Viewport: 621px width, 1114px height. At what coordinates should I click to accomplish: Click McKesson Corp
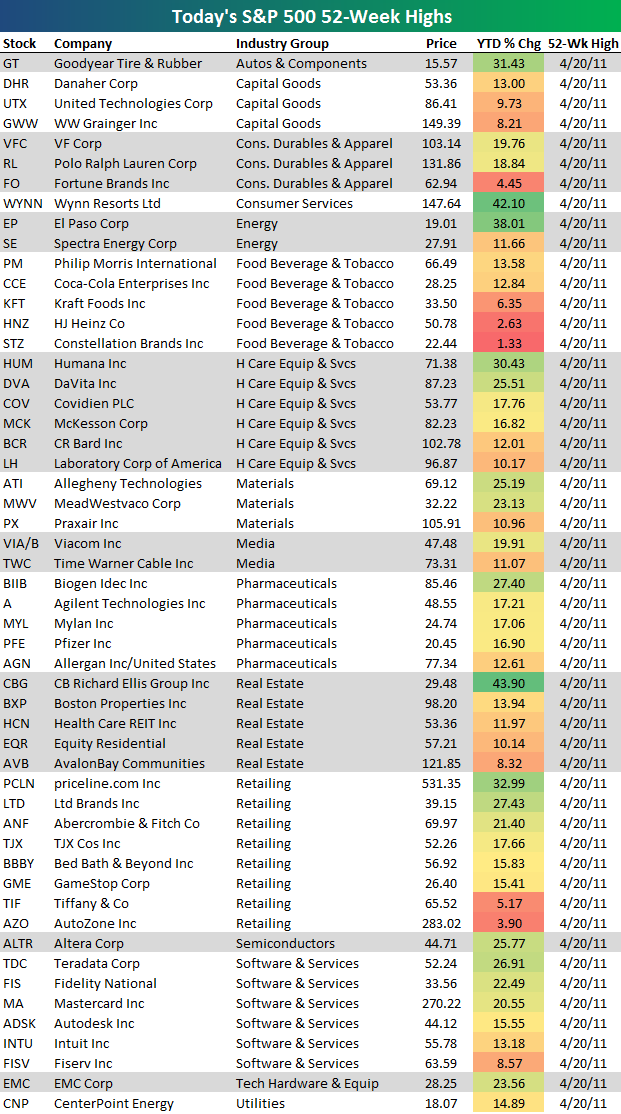101,423
